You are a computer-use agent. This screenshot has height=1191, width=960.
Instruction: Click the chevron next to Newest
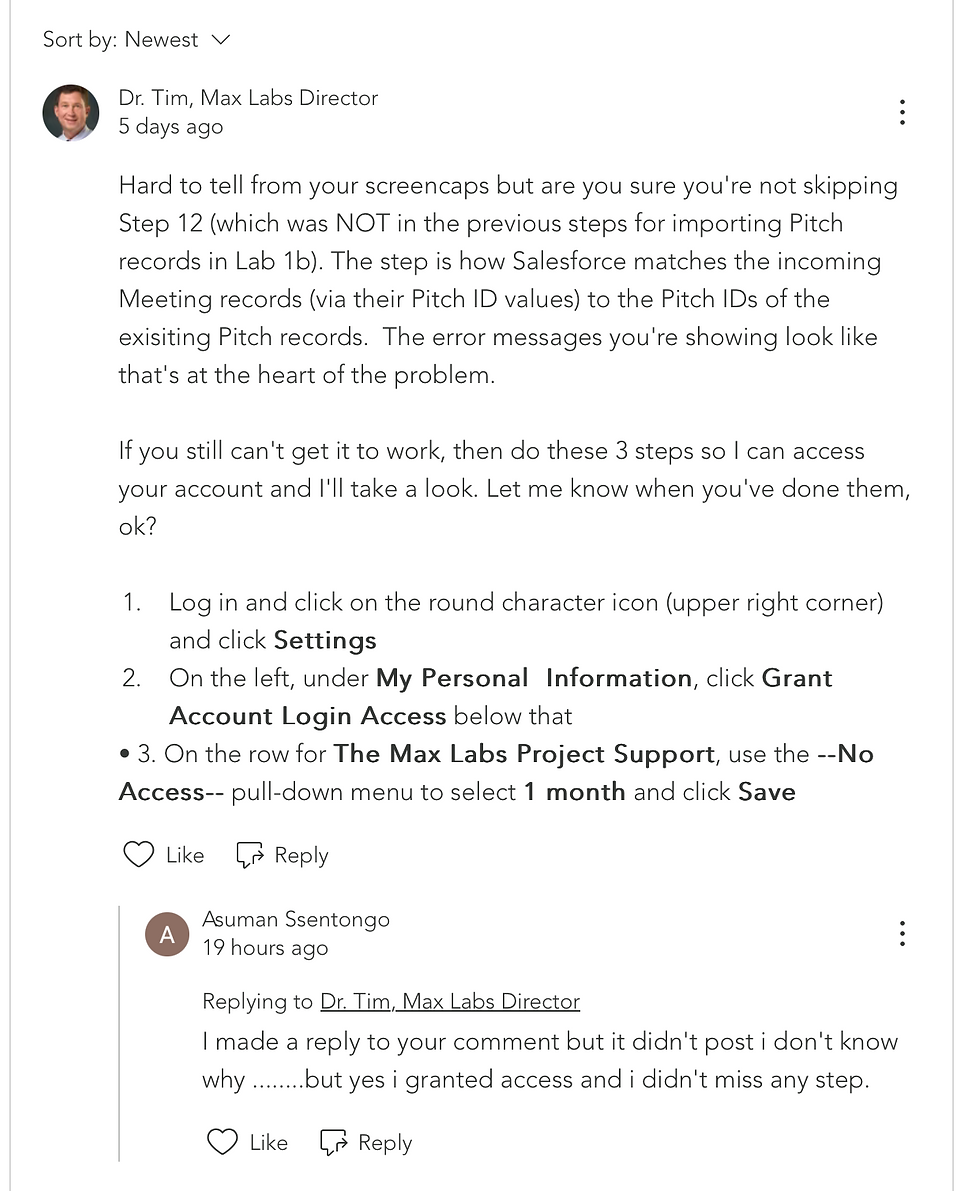(220, 39)
